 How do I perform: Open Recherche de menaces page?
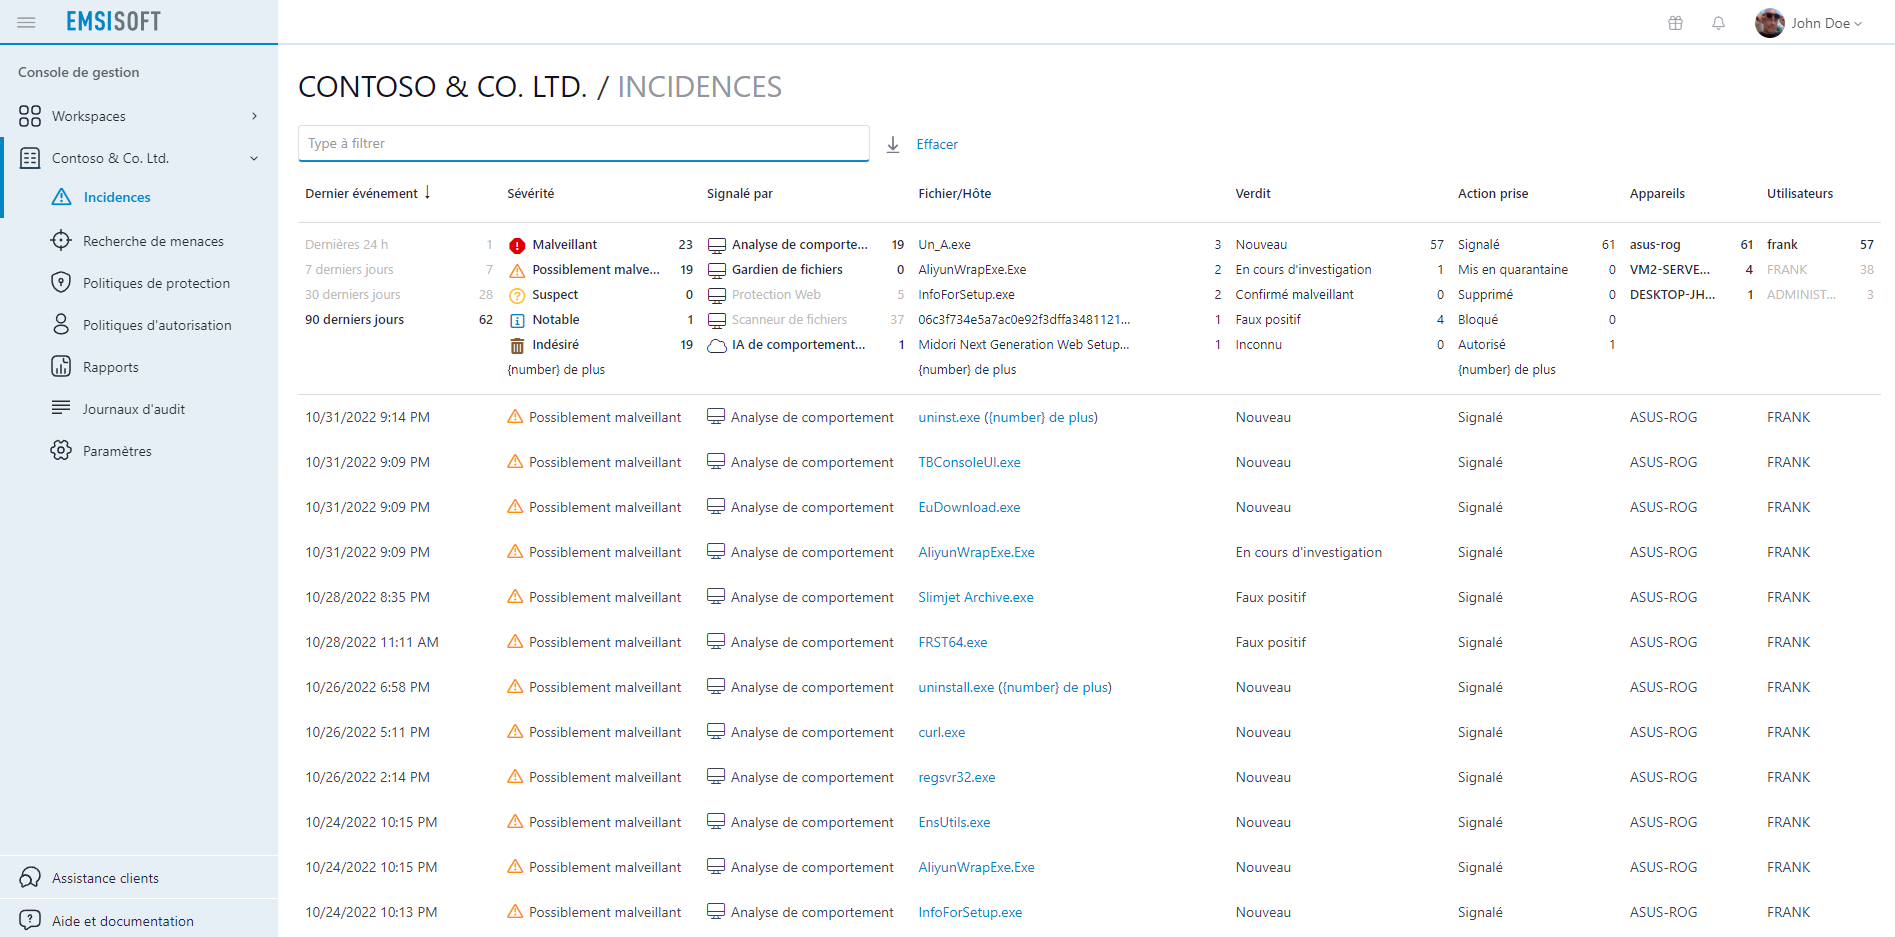(x=153, y=241)
